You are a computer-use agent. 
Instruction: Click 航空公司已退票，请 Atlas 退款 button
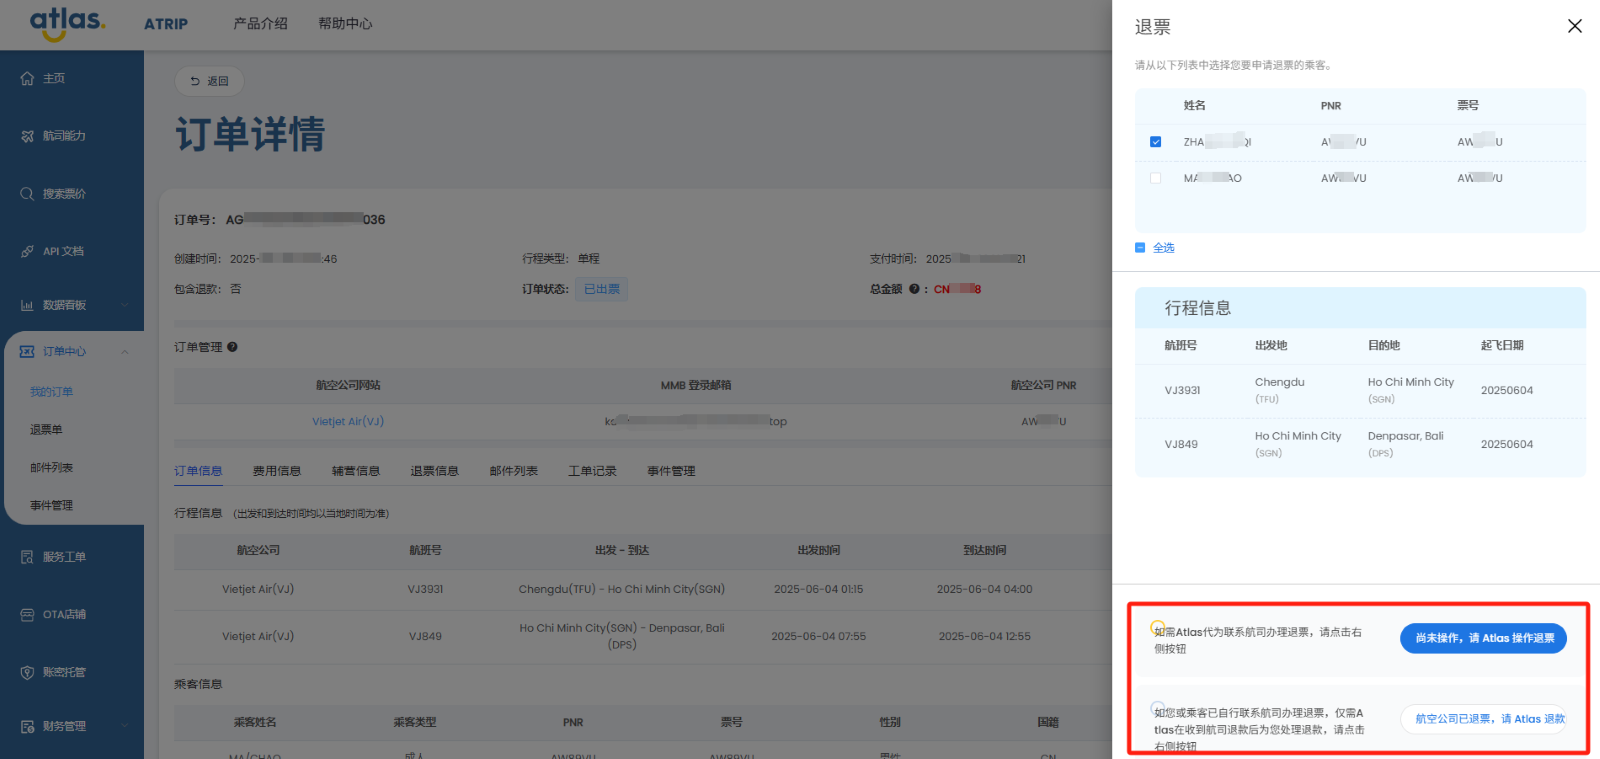[x=1483, y=719]
